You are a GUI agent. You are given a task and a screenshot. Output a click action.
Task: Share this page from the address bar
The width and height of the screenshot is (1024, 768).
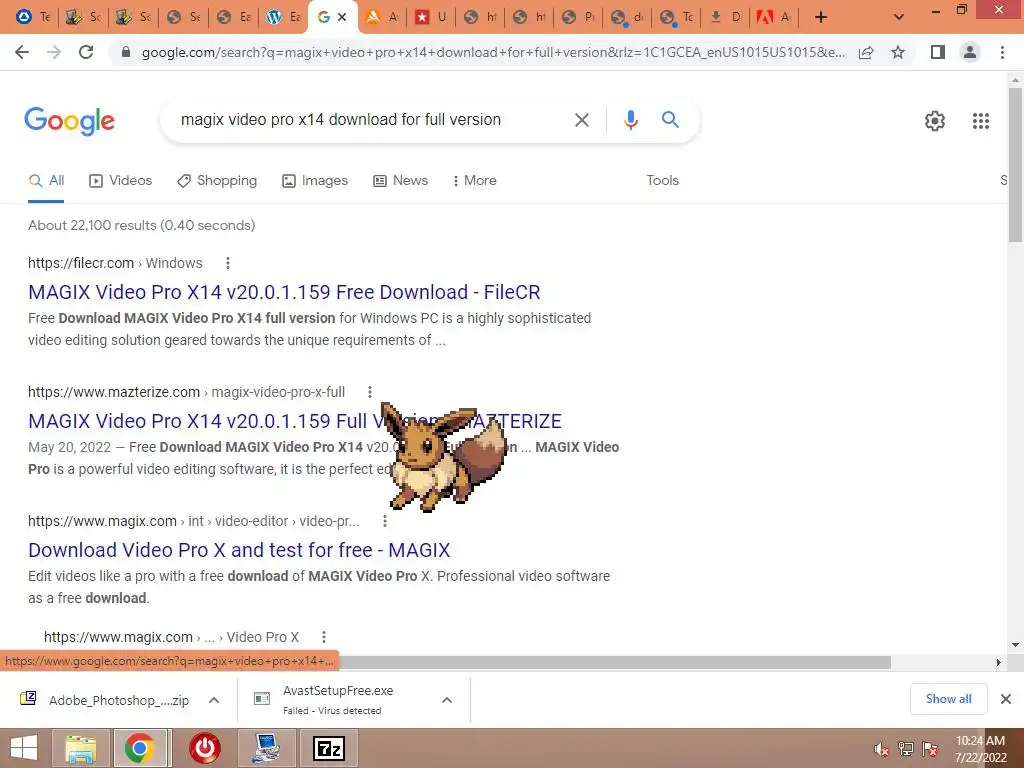(866, 52)
